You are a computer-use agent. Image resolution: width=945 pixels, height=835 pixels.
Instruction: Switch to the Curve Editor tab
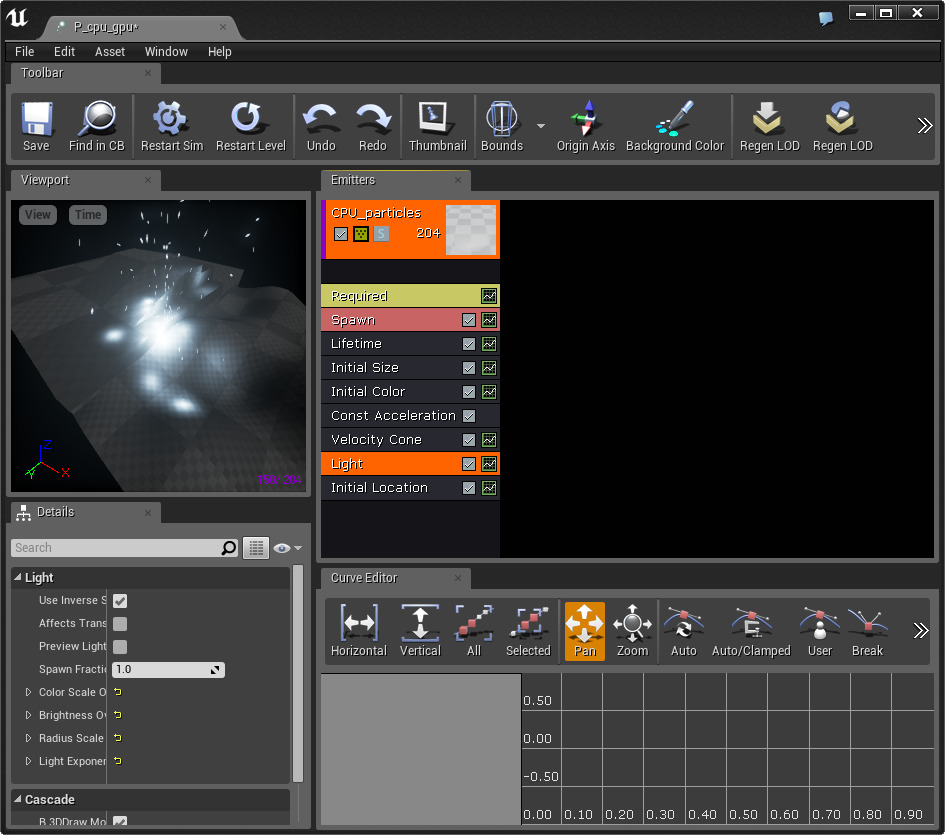tap(364, 578)
